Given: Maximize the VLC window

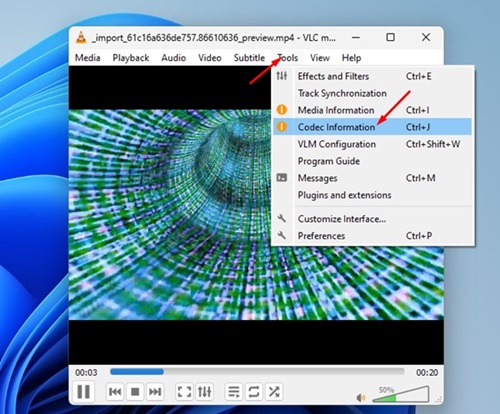Looking at the screenshot, I should pos(391,37).
